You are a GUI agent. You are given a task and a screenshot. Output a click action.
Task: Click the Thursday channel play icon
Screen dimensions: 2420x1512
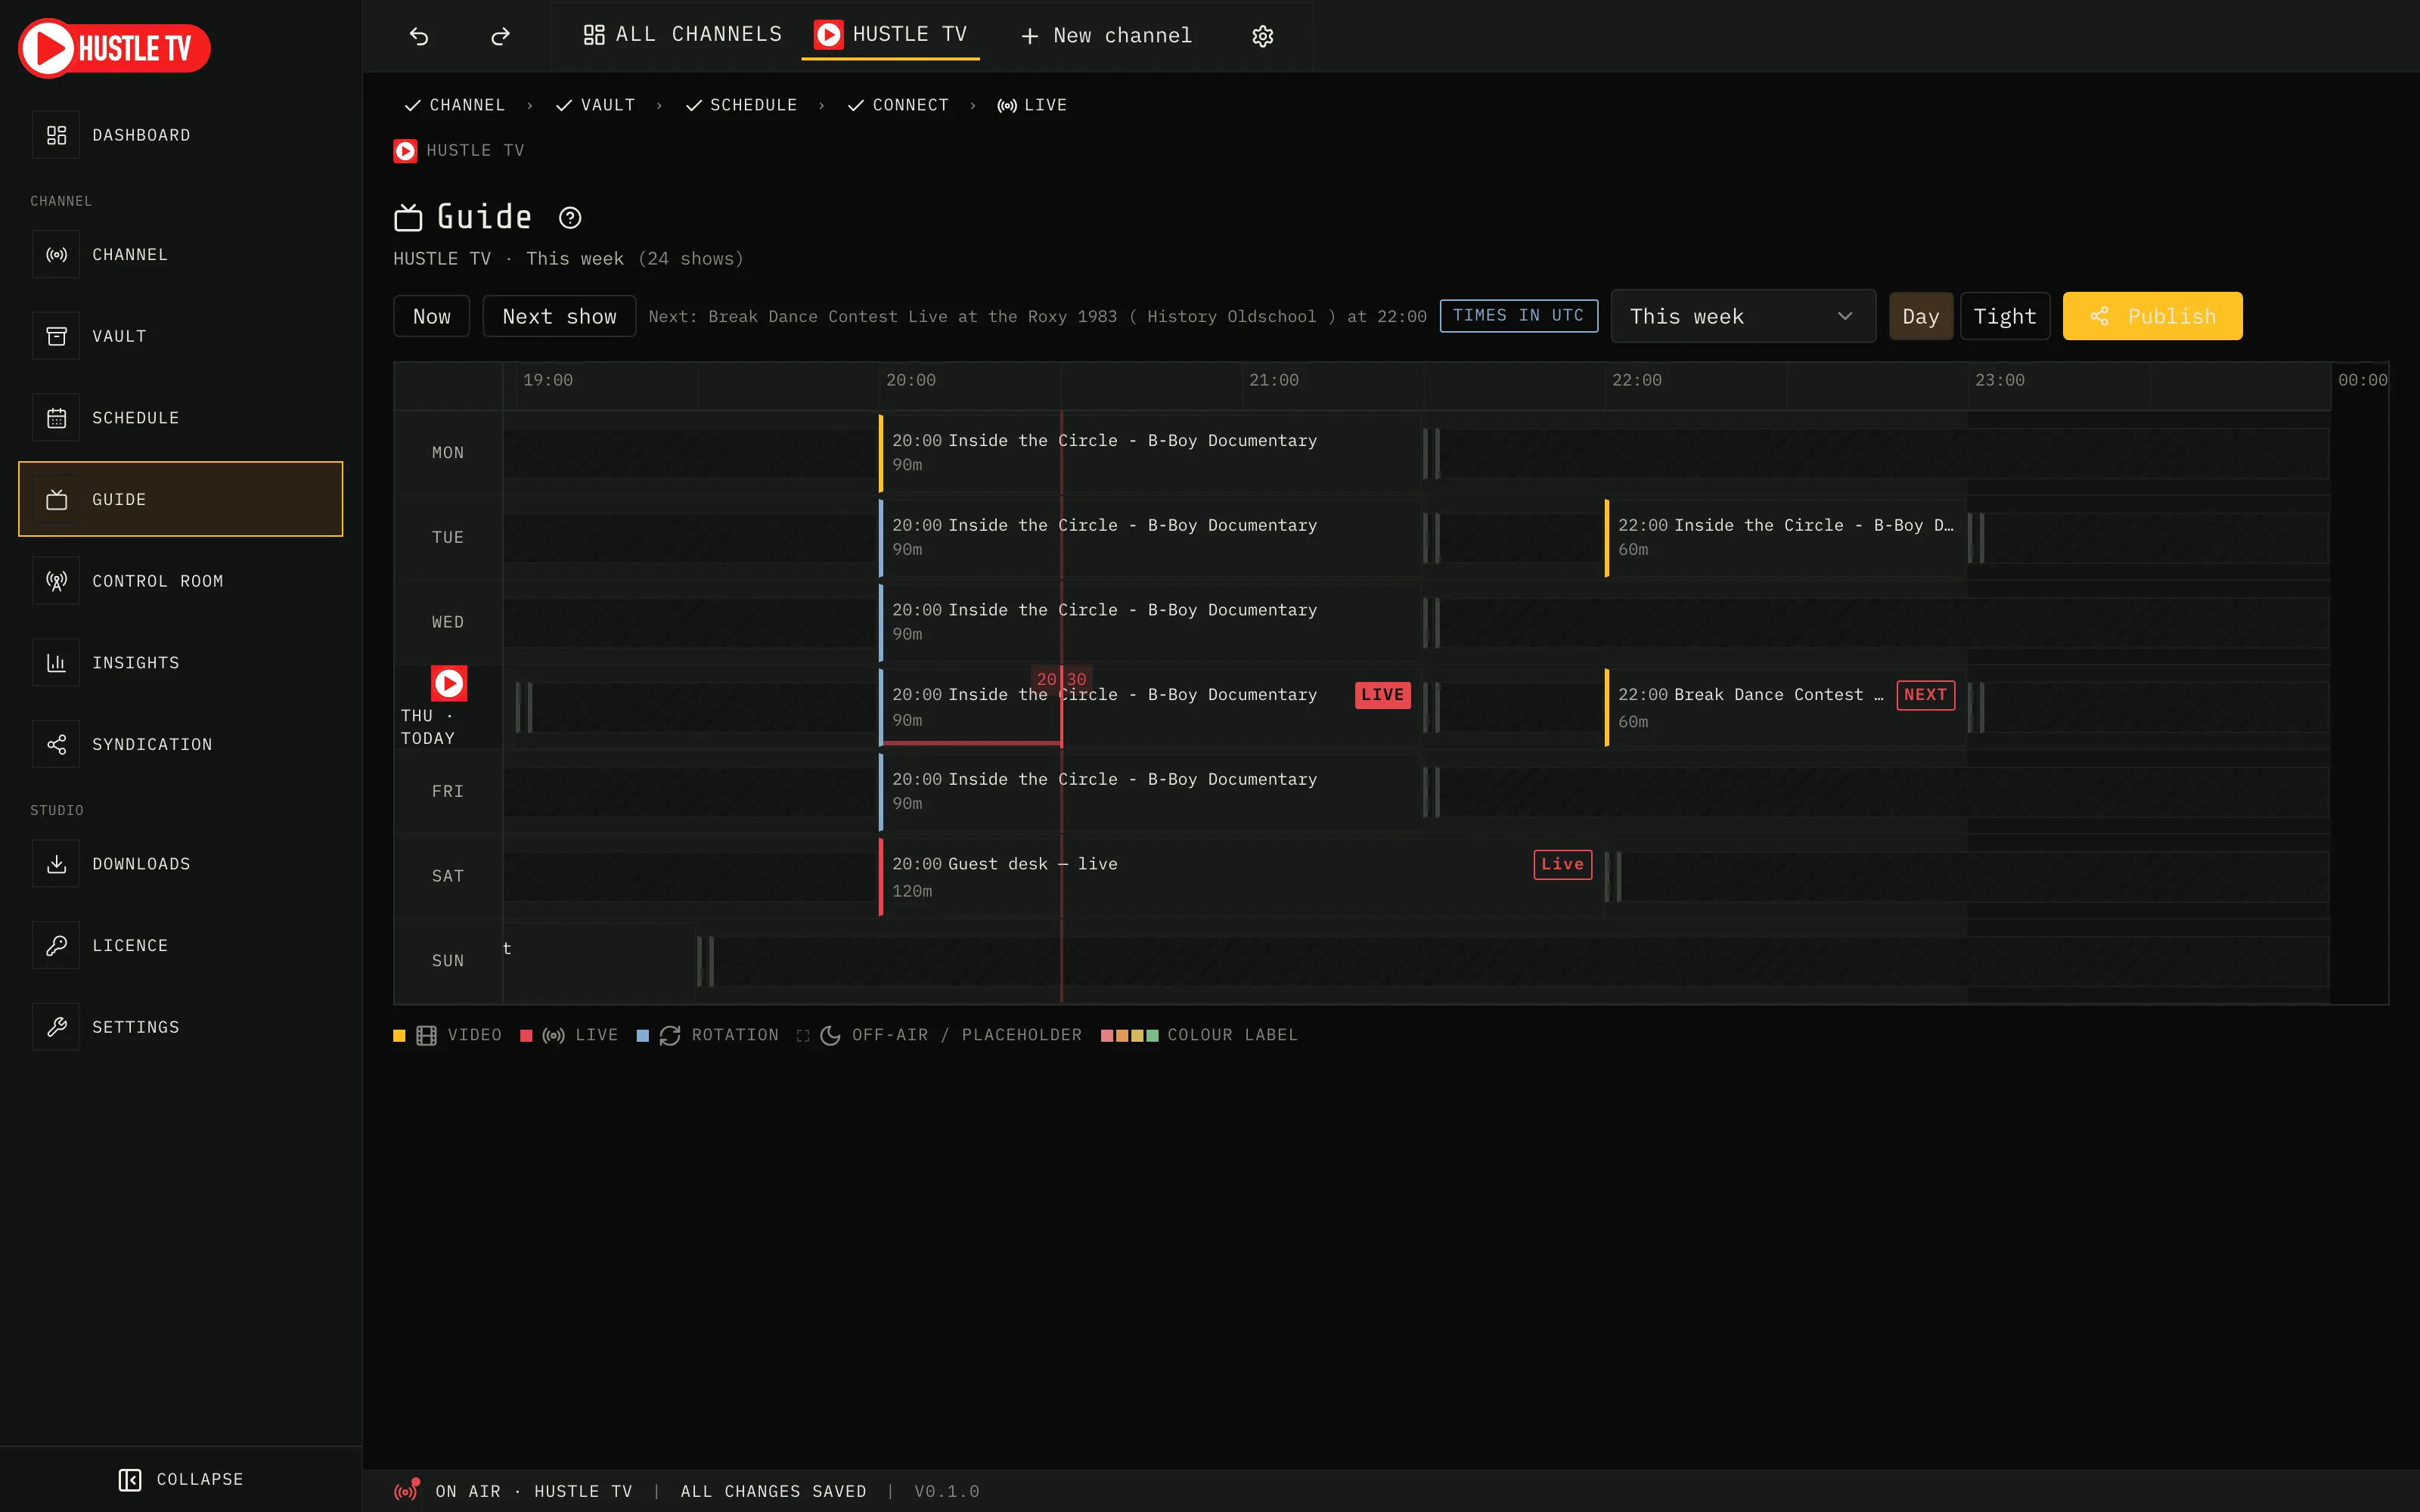point(449,683)
